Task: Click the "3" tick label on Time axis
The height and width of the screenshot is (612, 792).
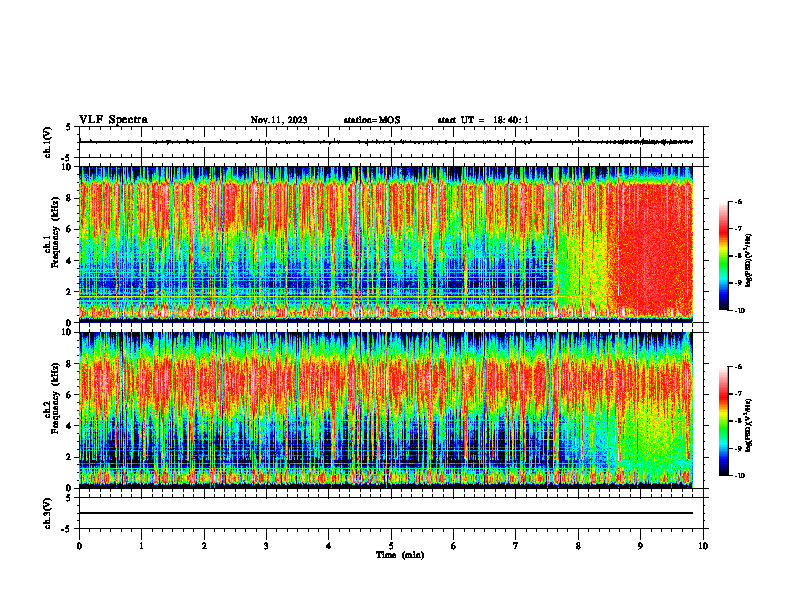Action: coord(266,546)
